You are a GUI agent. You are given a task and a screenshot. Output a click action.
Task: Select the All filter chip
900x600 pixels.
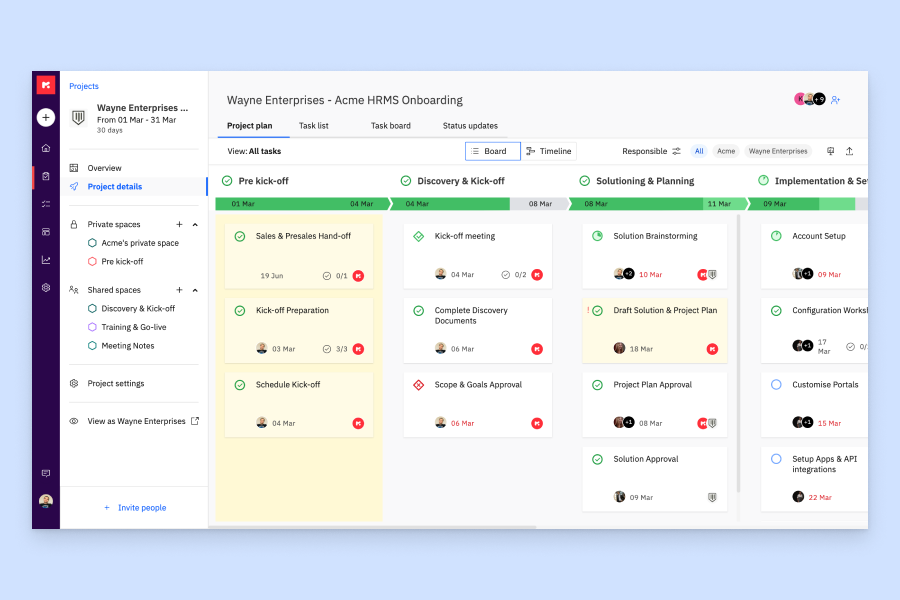699,151
